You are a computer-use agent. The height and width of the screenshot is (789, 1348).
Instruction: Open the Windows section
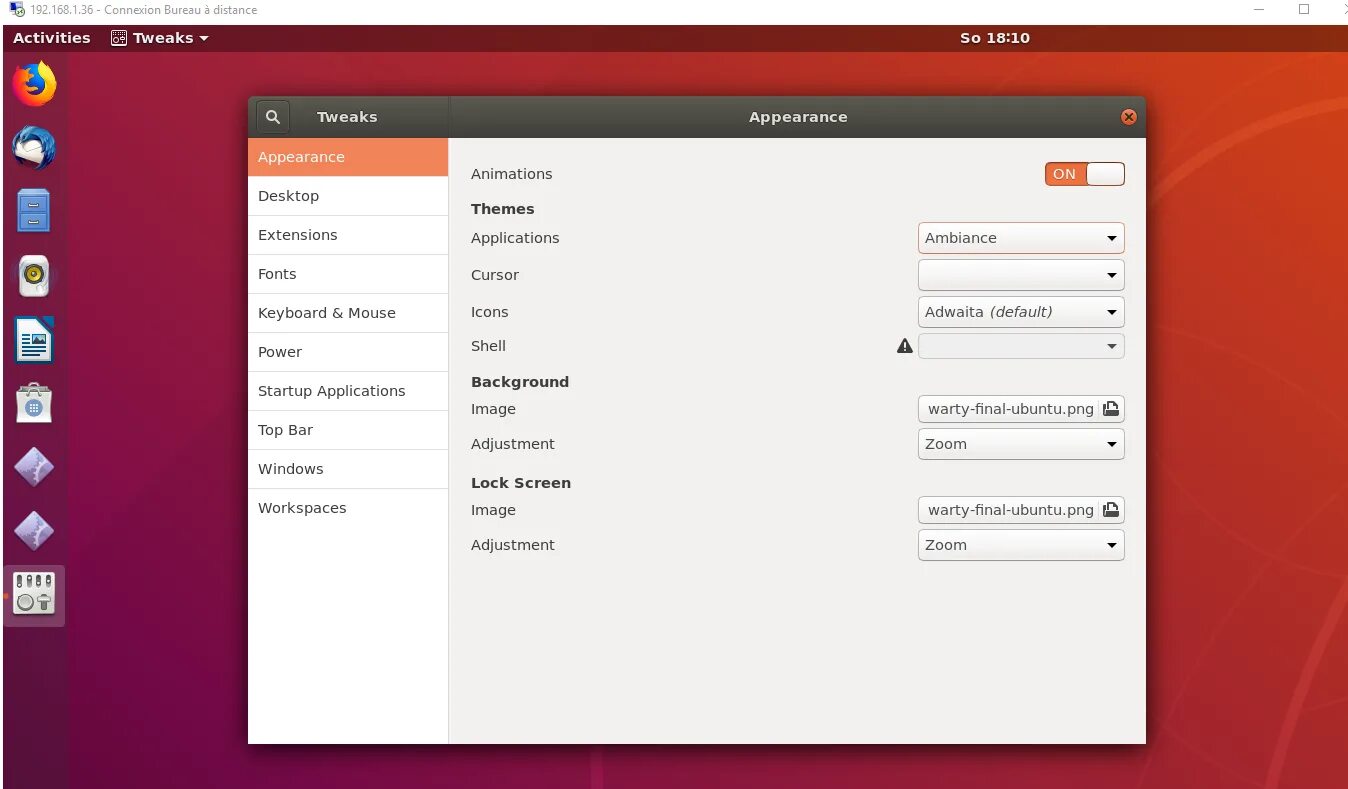coord(348,469)
